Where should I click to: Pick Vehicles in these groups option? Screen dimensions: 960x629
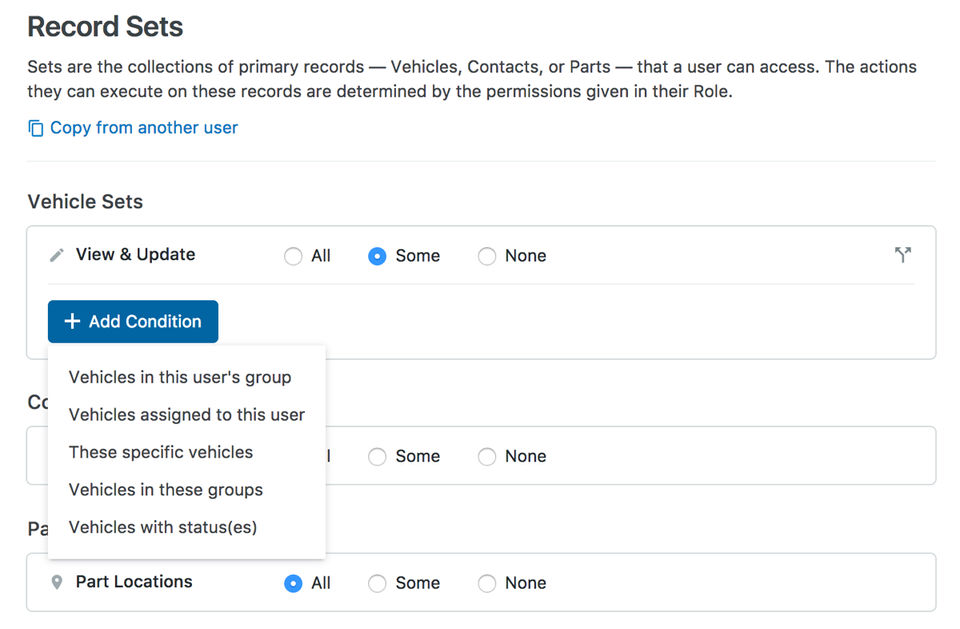(166, 490)
